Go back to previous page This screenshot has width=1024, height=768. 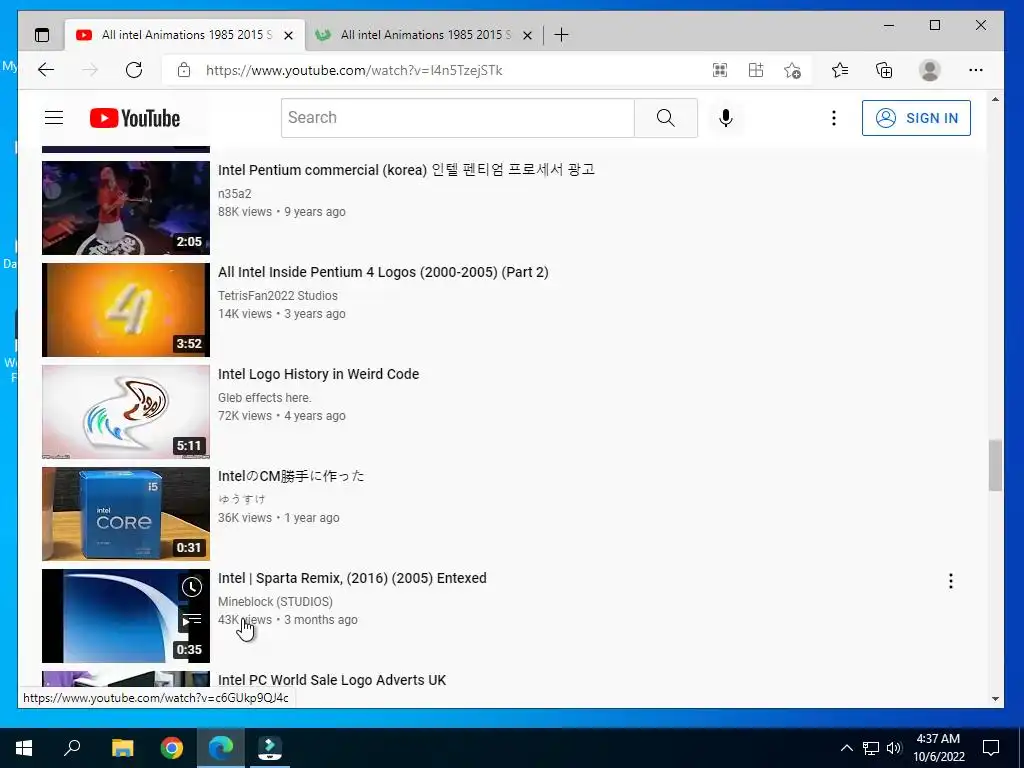coord(46,70)
